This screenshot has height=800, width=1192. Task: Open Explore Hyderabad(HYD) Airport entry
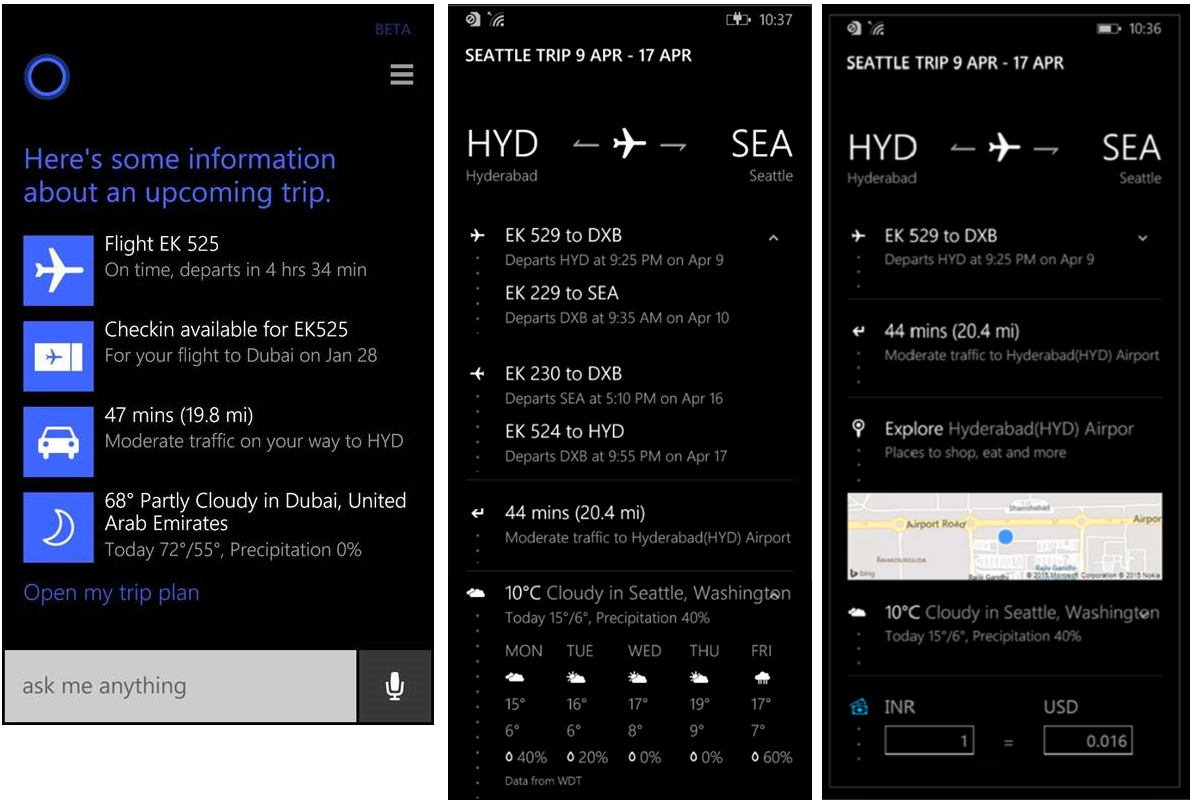point(1009,440)
